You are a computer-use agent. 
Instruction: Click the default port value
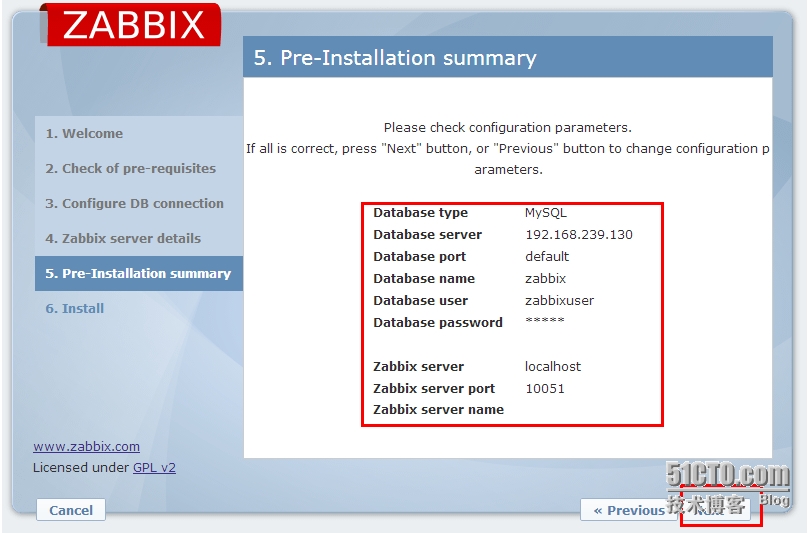pos(547,256)
